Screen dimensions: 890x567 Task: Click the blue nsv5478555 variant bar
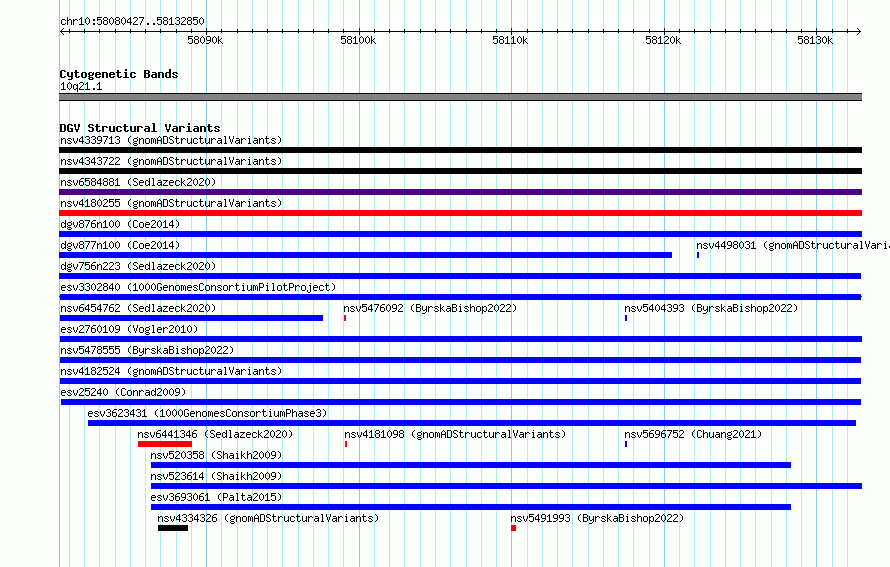pyautogui.click(x=460, y=360)
